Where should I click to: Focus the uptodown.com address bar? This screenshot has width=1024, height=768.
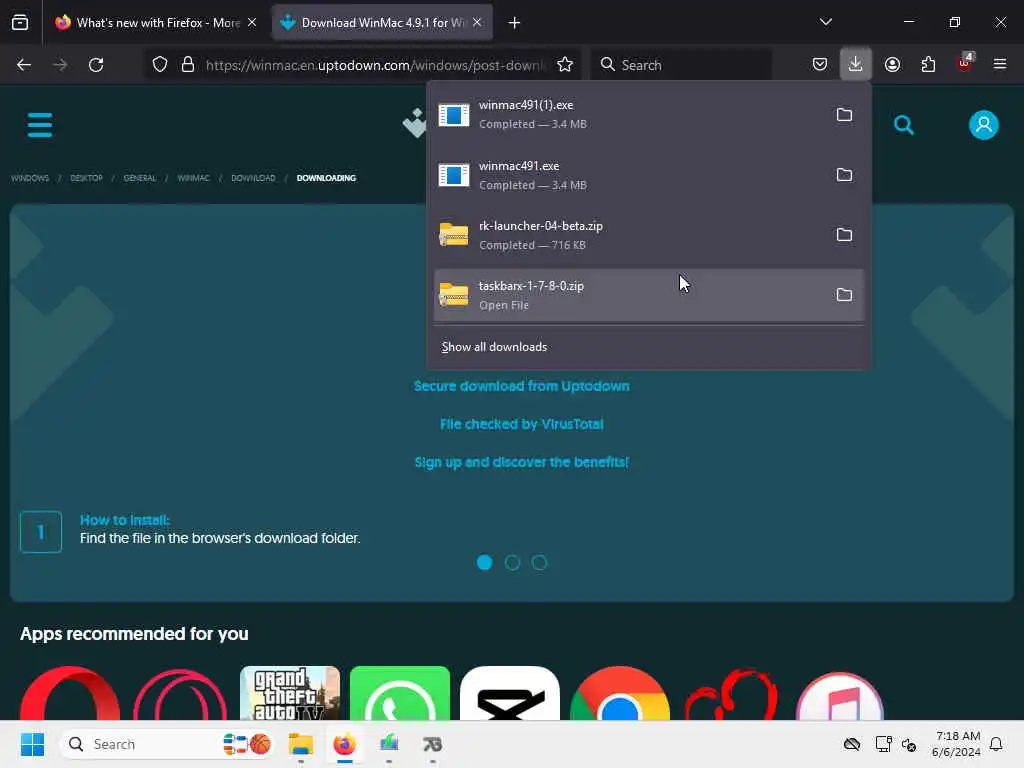[x=375, y=65]
